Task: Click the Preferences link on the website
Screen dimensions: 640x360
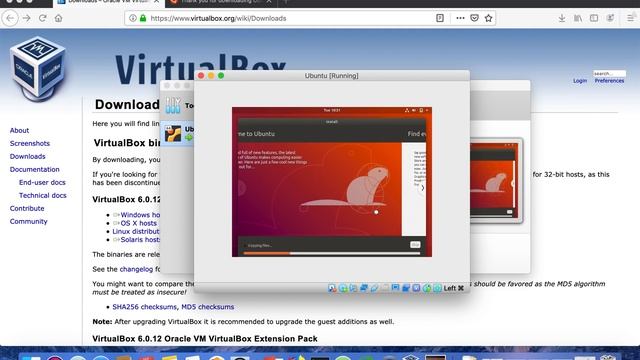Action: pyautogui.click(x=609, y=81)
